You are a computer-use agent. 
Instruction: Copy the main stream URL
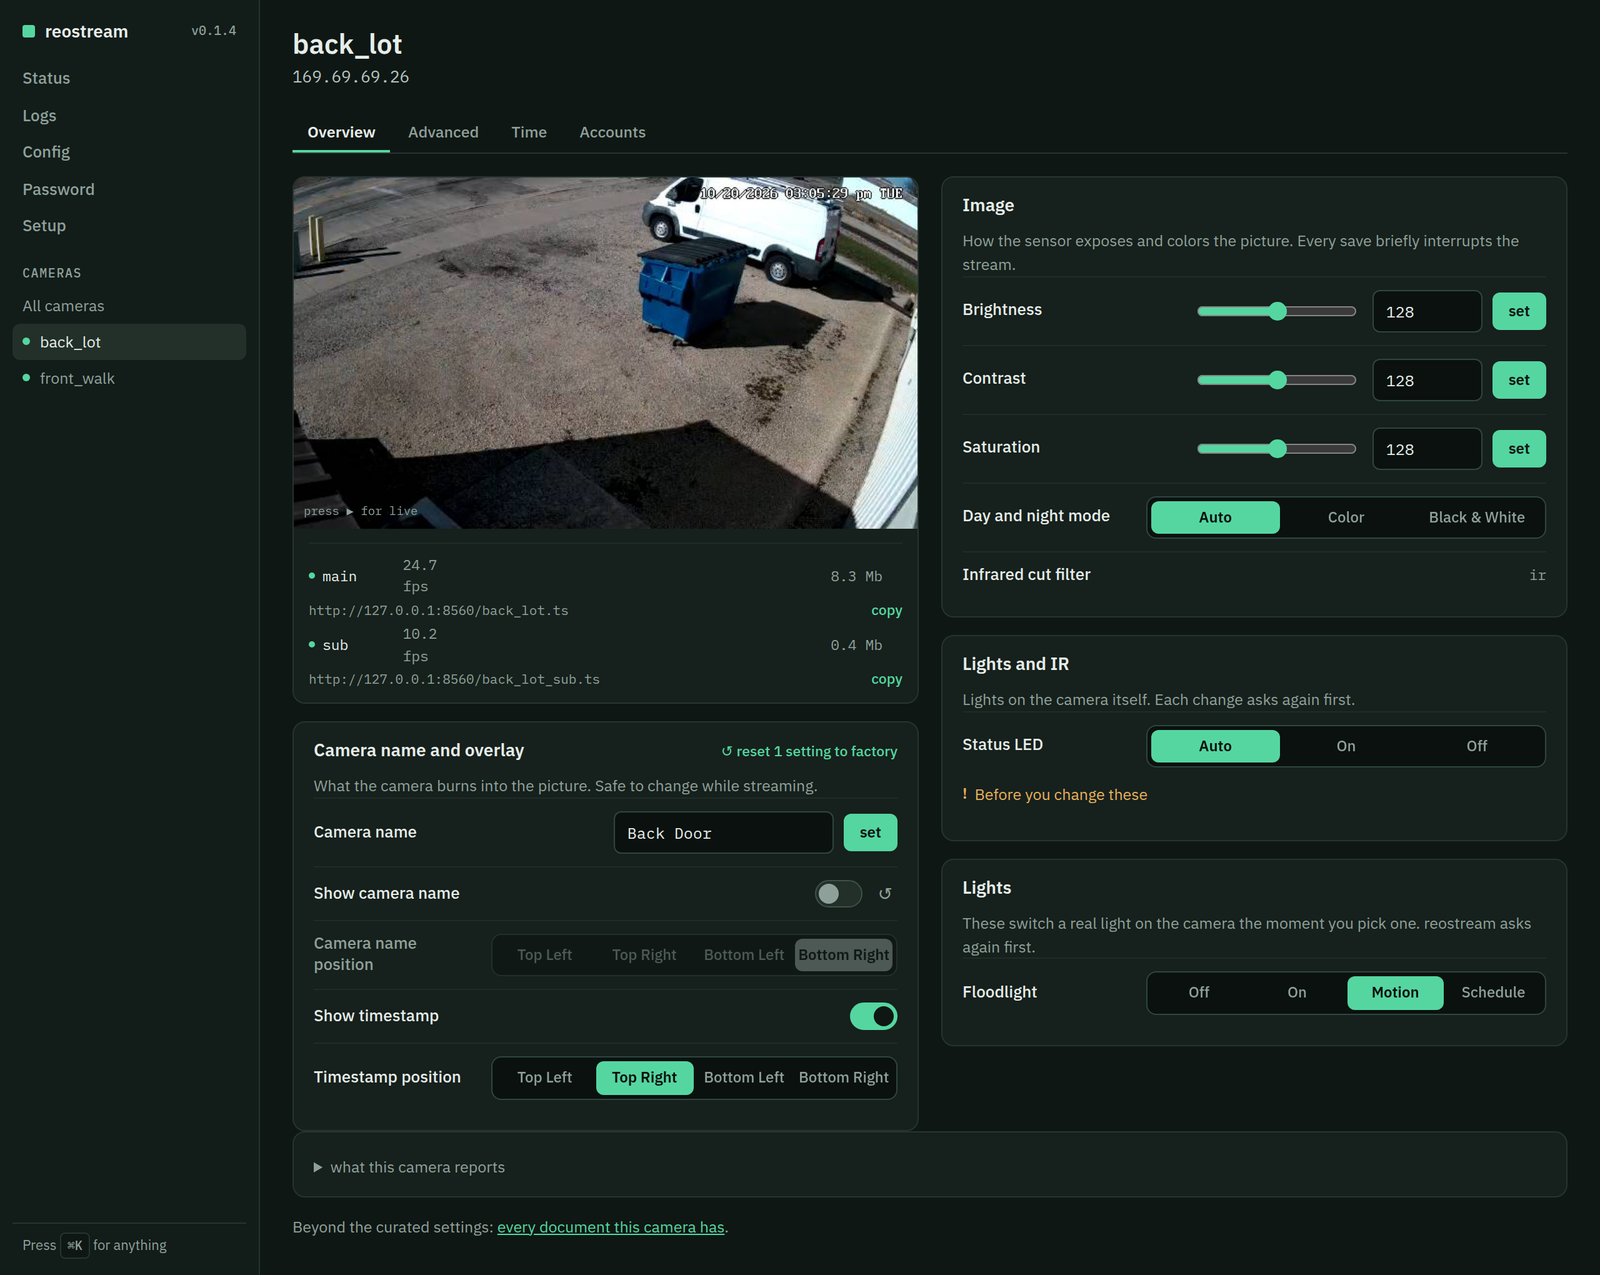pos(886,610)
